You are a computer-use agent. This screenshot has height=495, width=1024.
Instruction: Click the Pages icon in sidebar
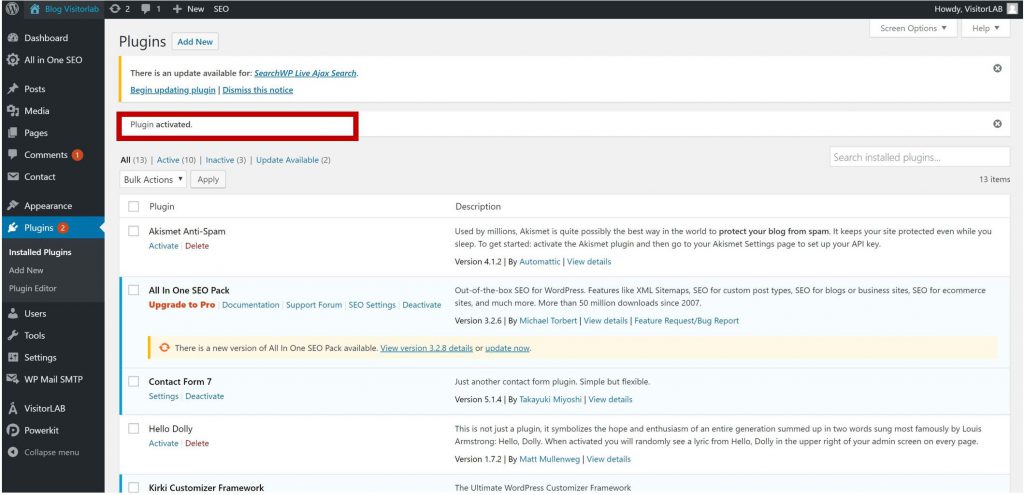click(12, 133)
